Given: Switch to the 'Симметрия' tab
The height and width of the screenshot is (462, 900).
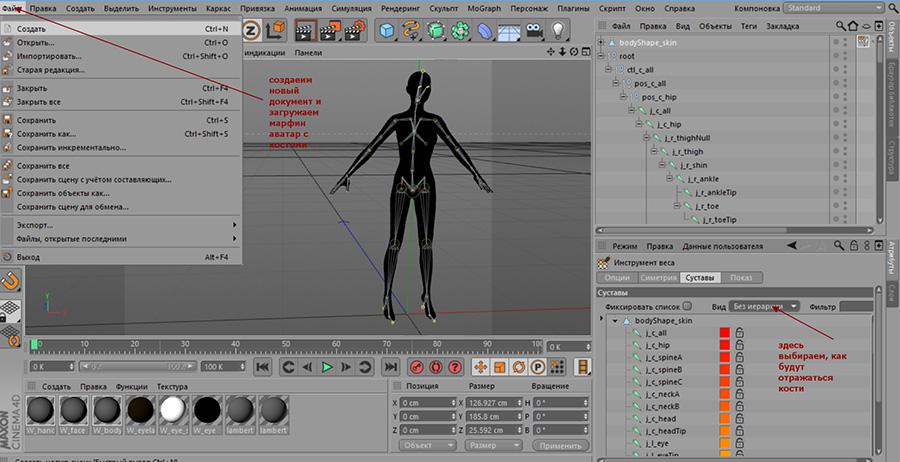Looking at the screenshot, I should tap(659, 277).
